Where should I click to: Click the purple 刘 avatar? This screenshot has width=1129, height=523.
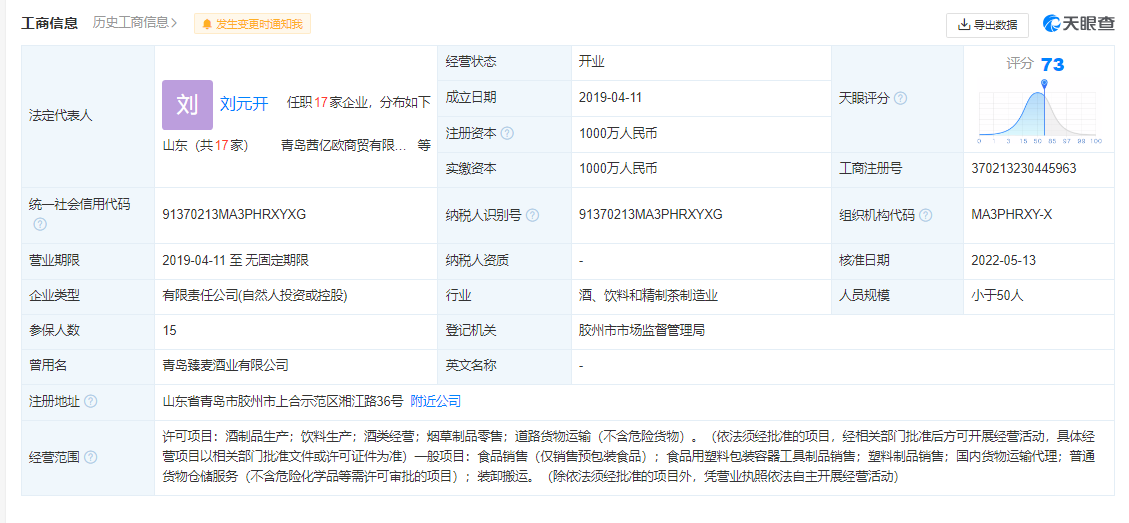(188, 105)
